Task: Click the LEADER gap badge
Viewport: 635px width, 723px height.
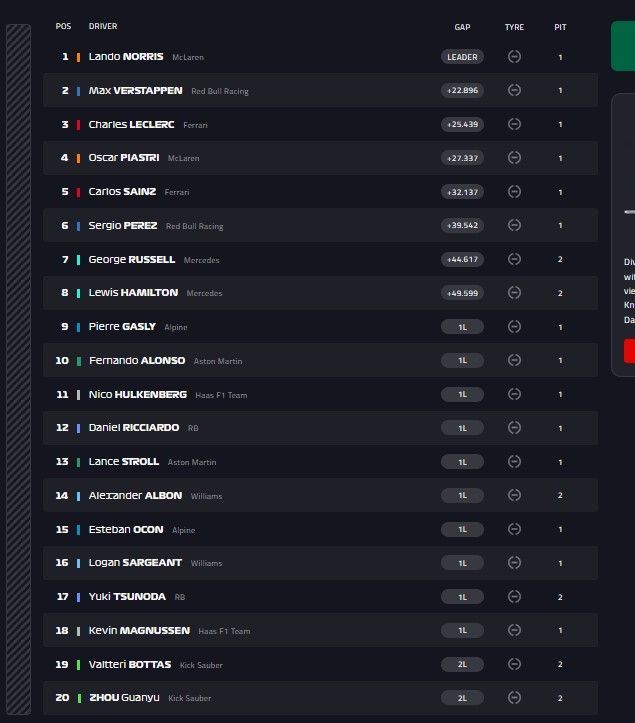Action: pyautogui.click(x=462, y=57)
